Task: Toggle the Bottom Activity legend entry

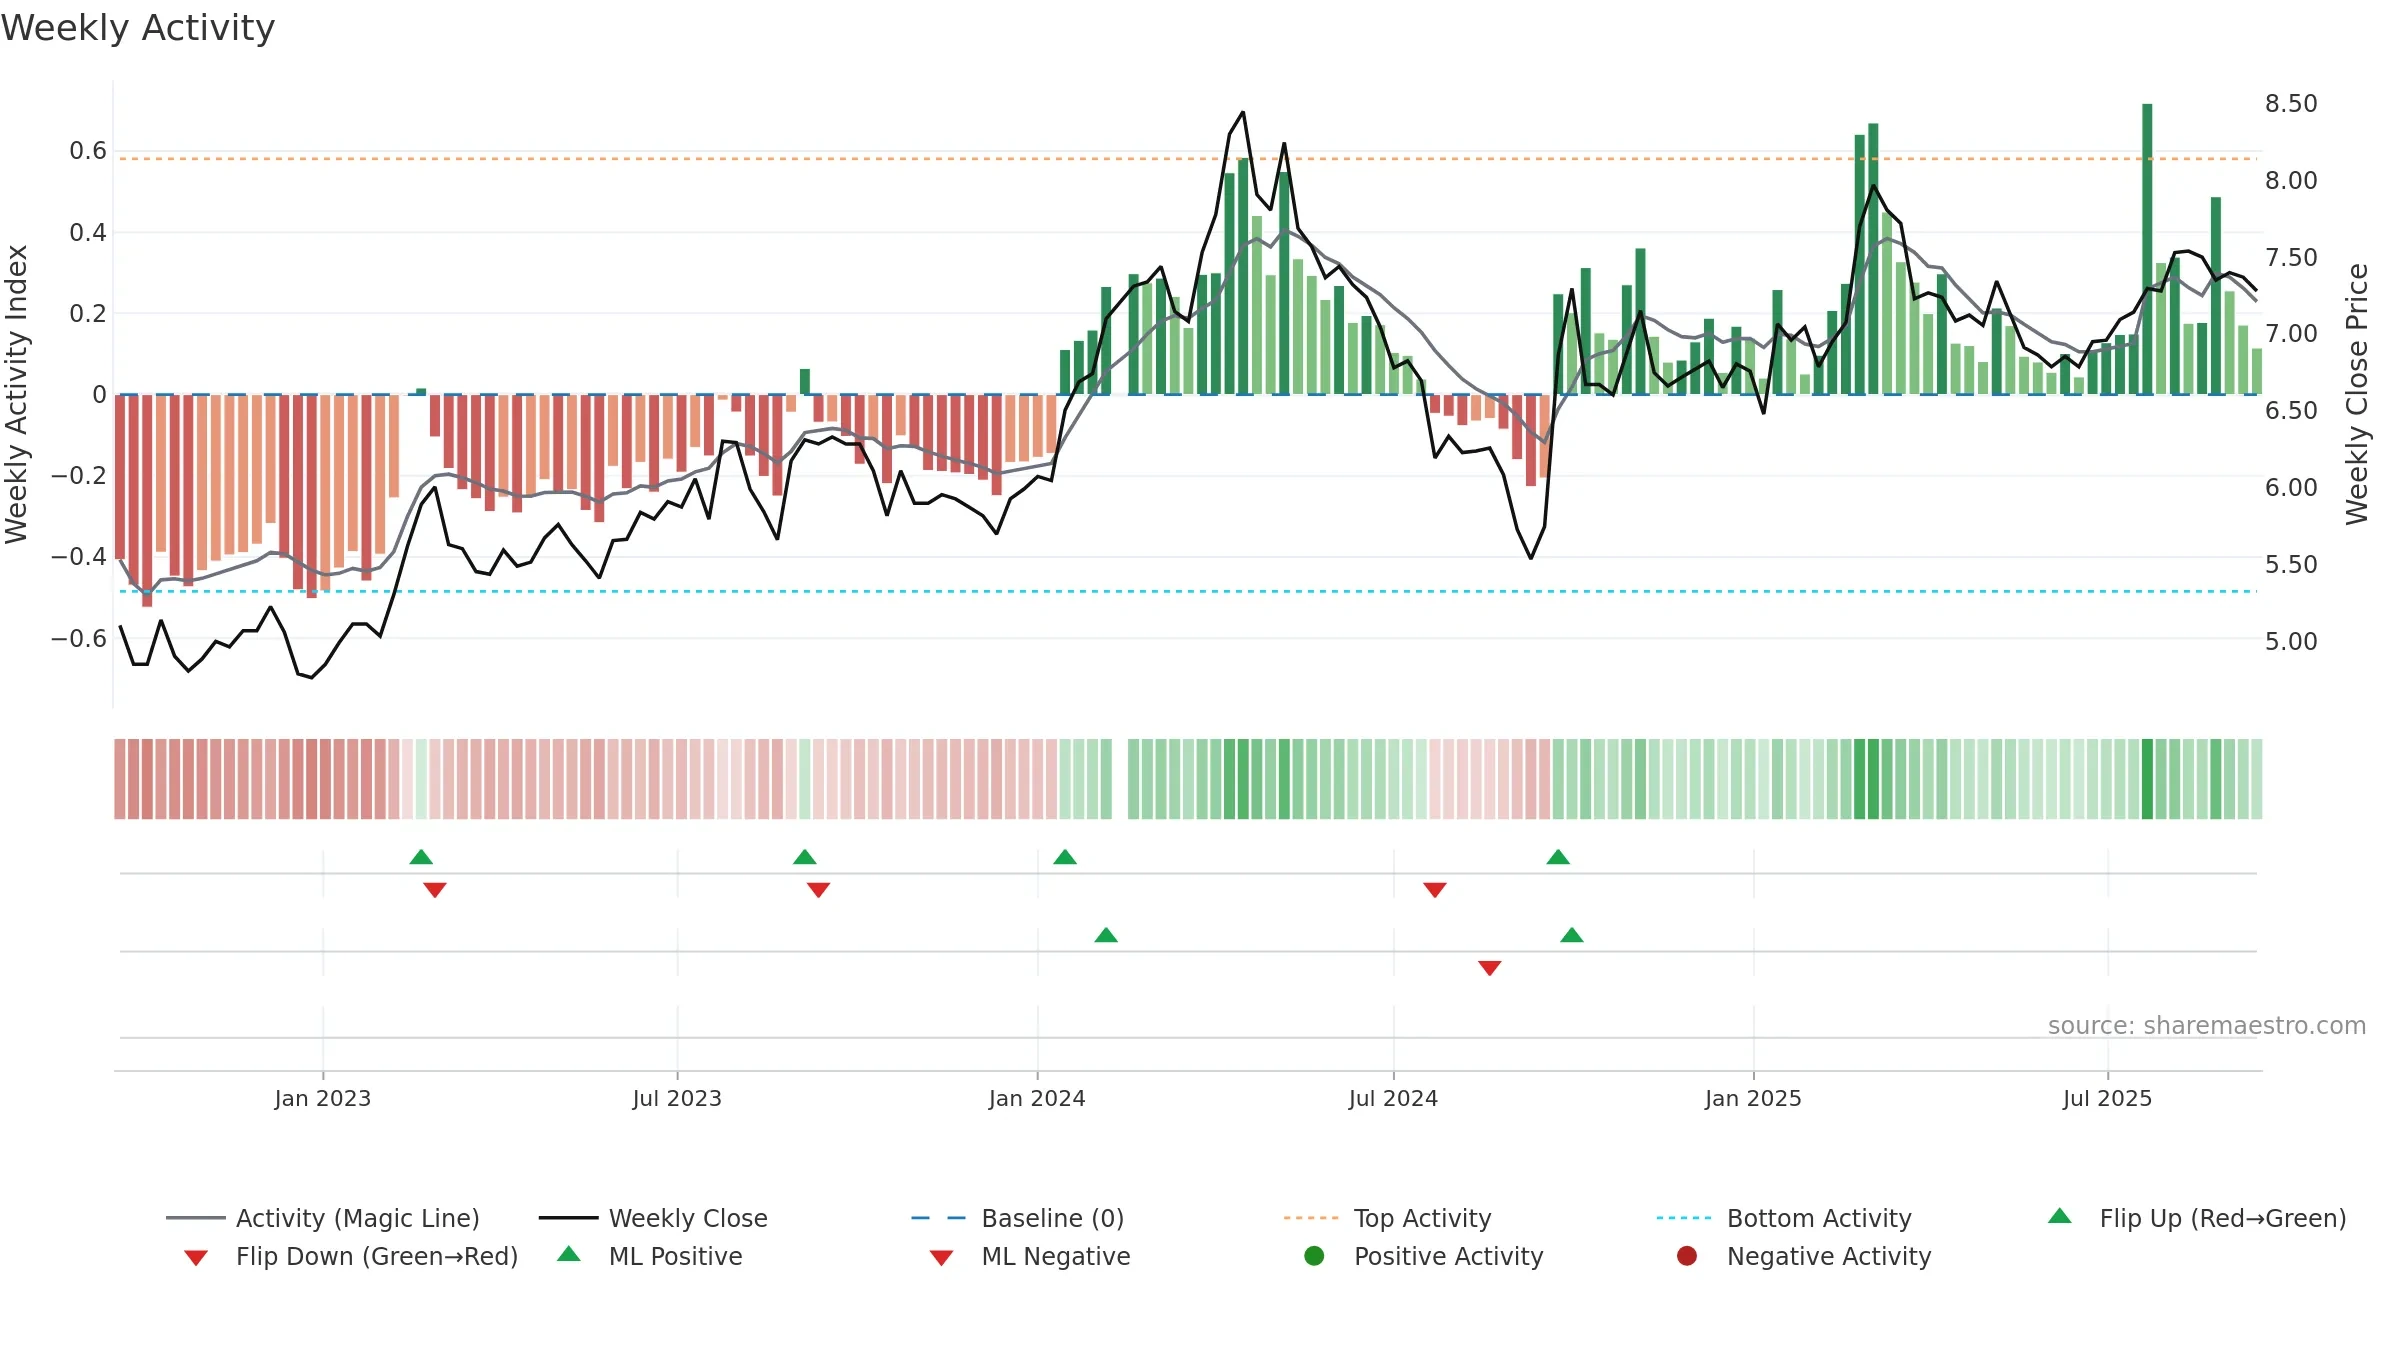Action: 1784,1218
